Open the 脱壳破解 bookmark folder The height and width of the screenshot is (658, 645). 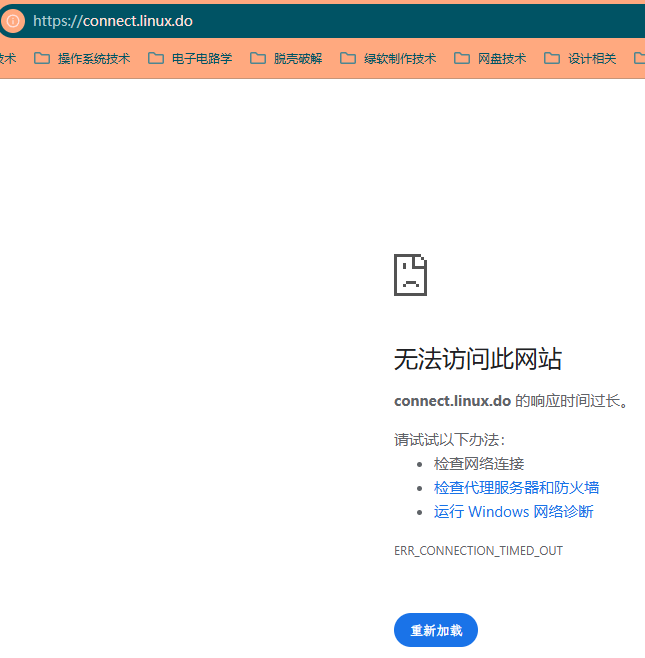(x=286, y=59)
